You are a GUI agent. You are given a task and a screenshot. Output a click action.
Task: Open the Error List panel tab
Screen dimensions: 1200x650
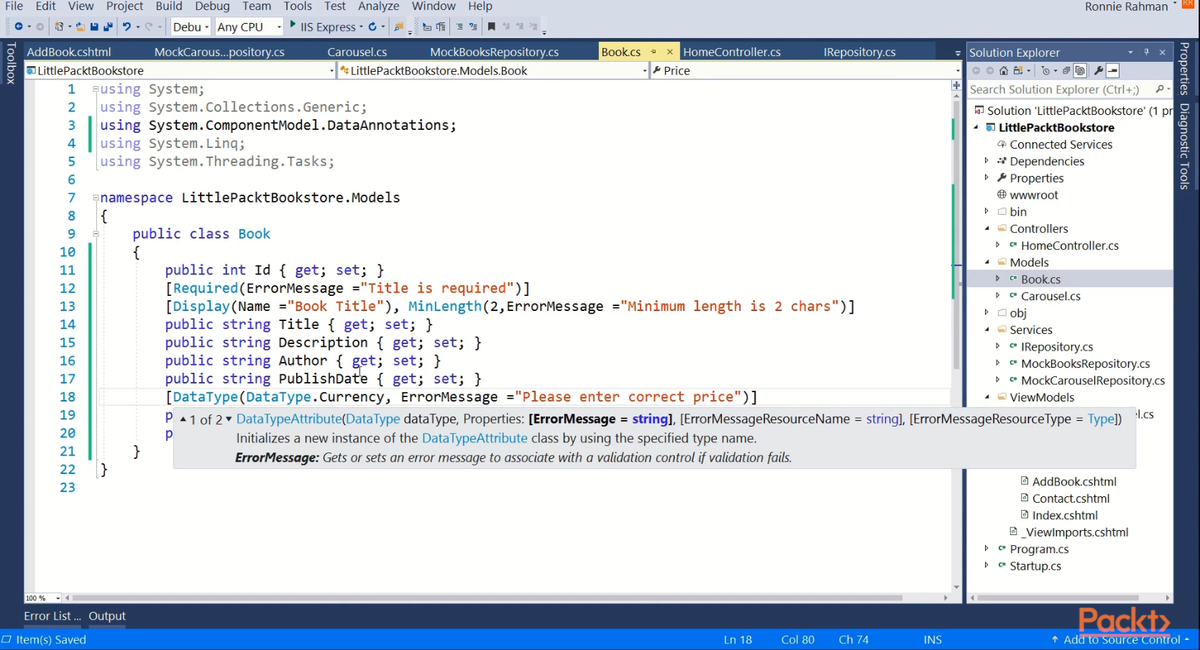point(53,616)
